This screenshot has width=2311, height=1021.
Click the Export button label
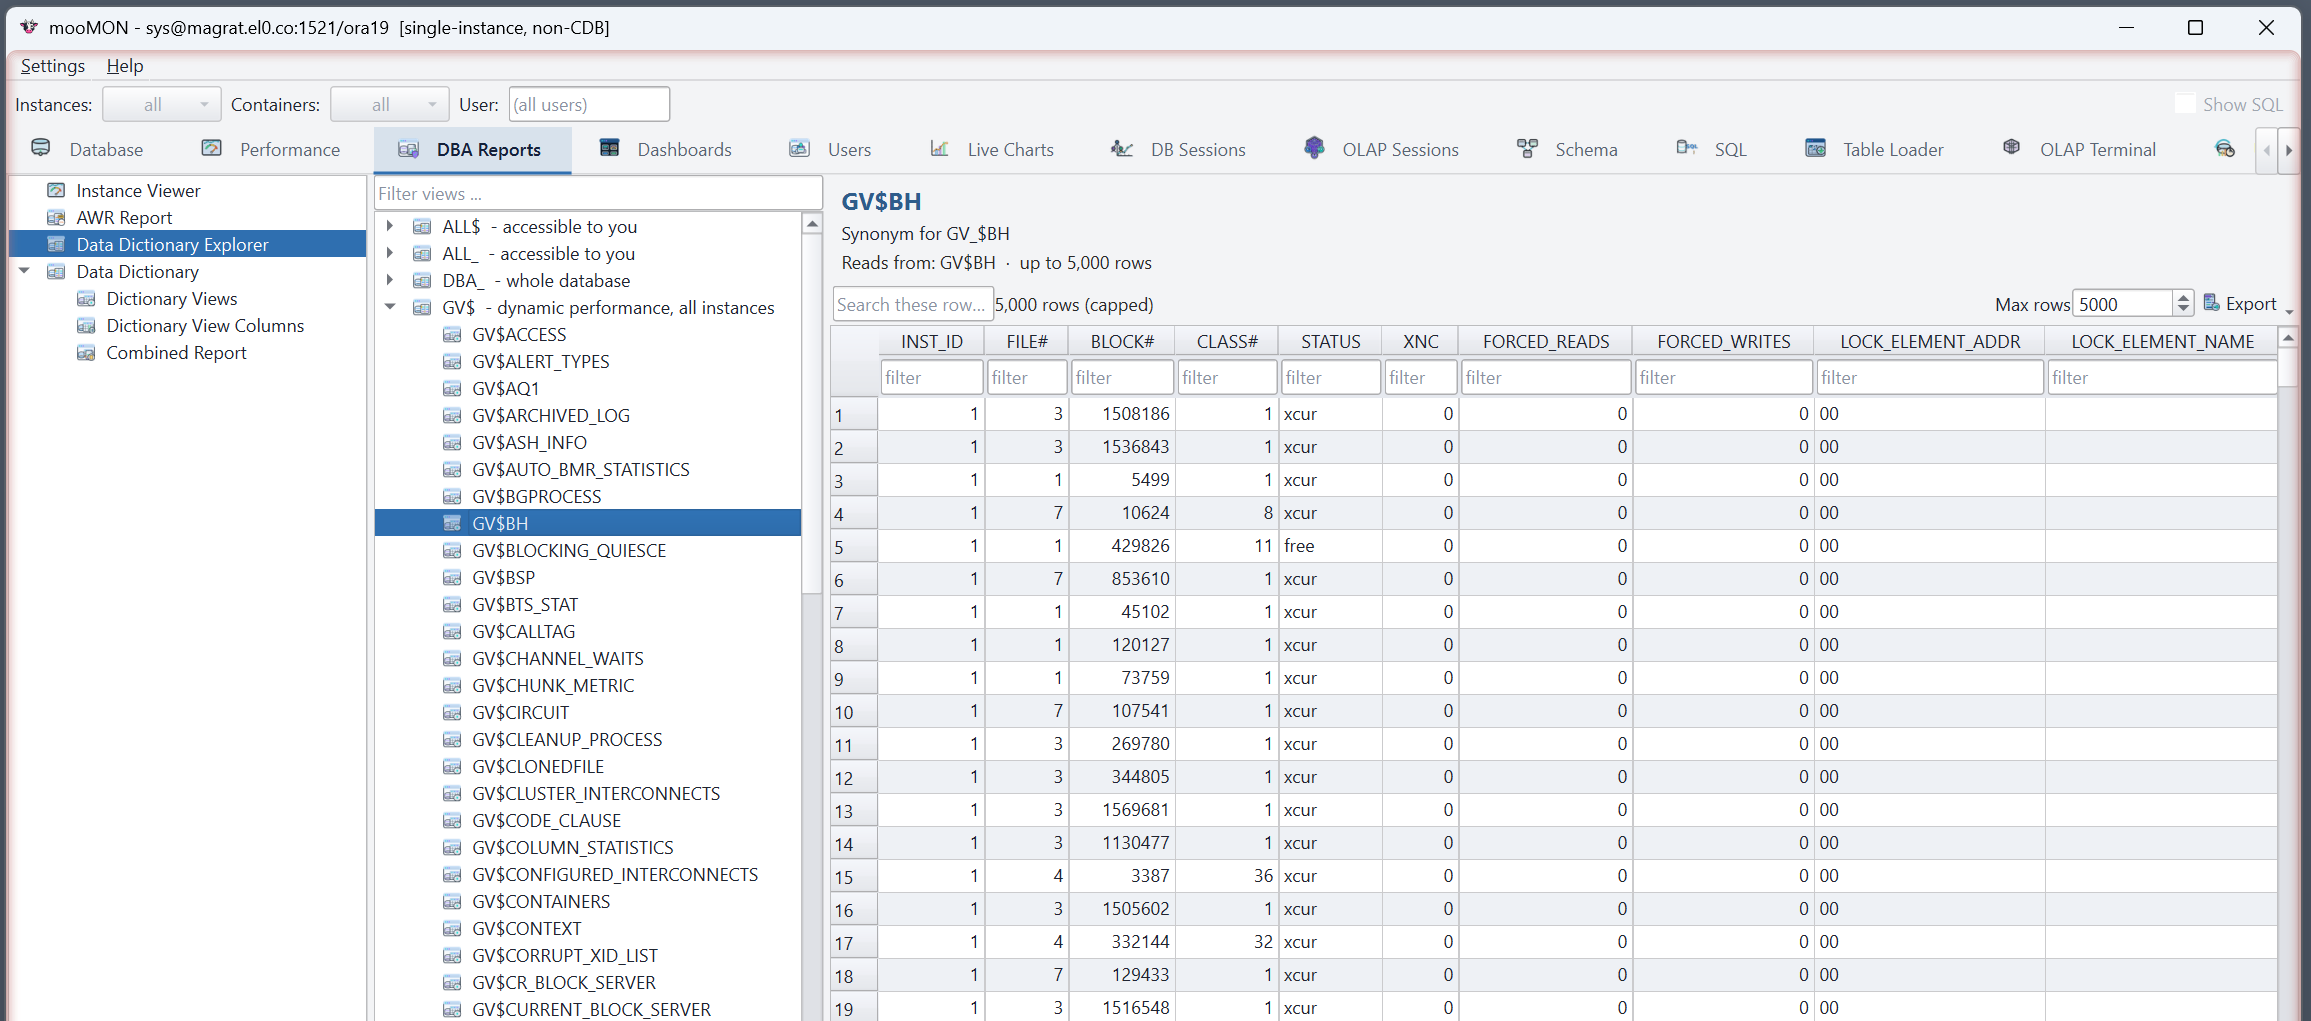click(2251, 303)
